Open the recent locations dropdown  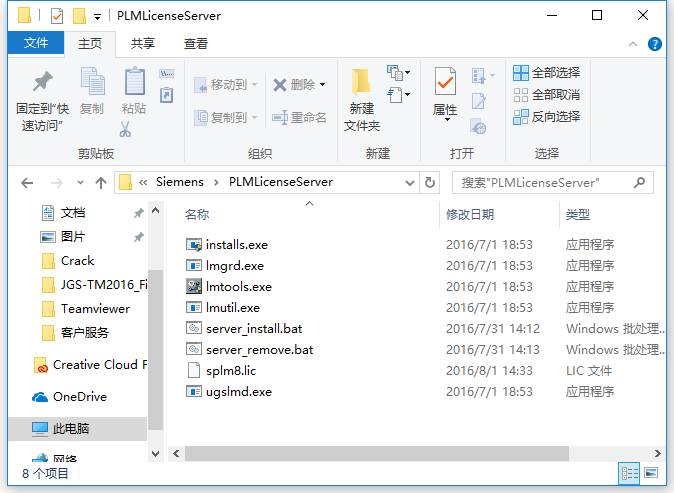point(80,183)
